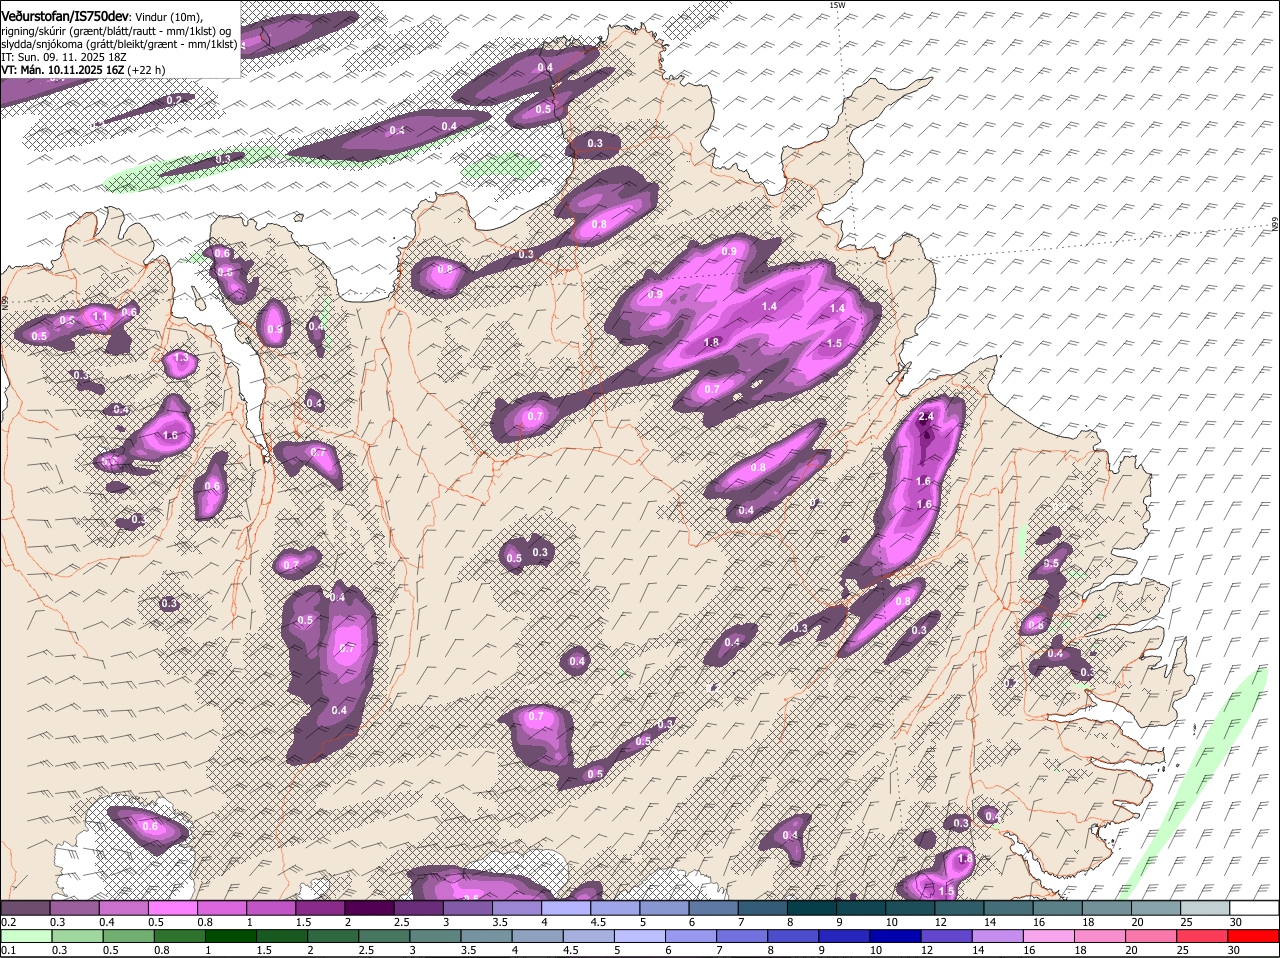Image resolution: width=1280 pixels, height=958 pixels.
Task: Click the darkest purple 2–2.5 swatch in the upper scale
Action: [368, 907]
